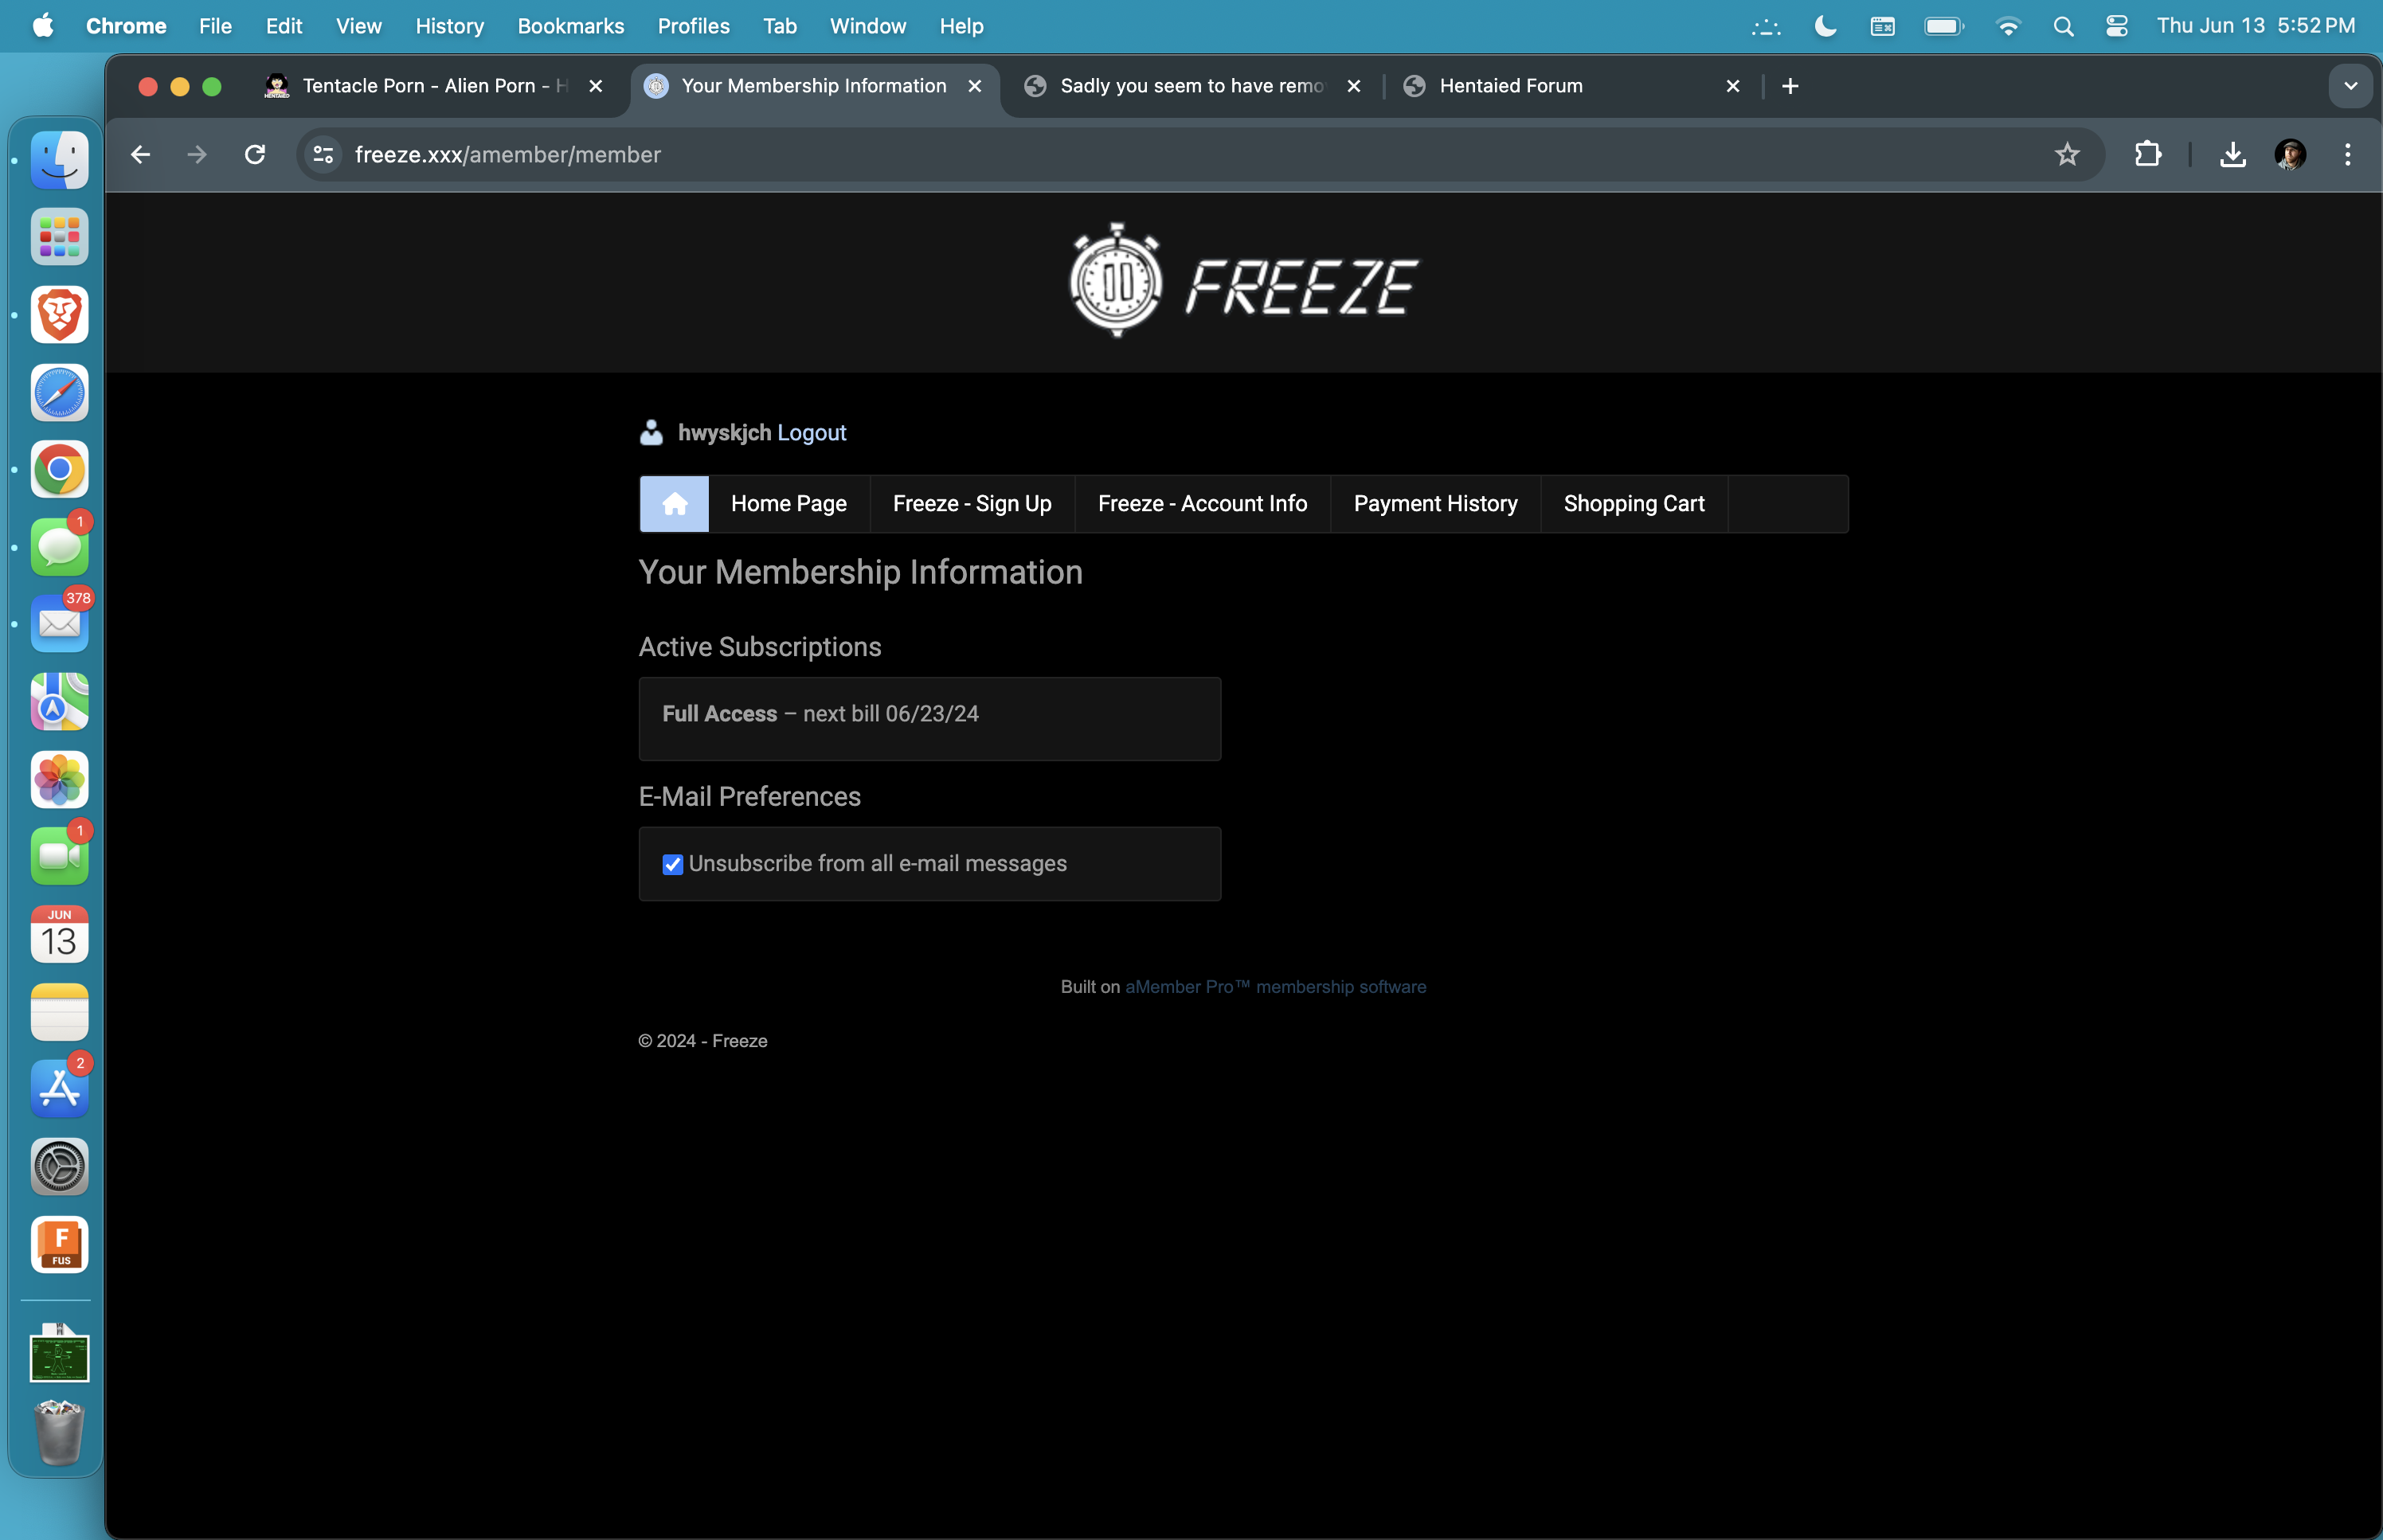Open macOS Control Center icon in menu bar
This screenshot has height=1540, width=2383.
point(2116,27)
